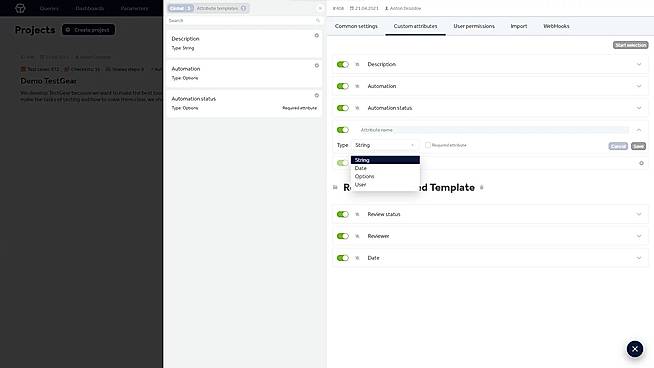
Task: Click the add icon on the half-hidden attribute row
Action: (641, 163)
